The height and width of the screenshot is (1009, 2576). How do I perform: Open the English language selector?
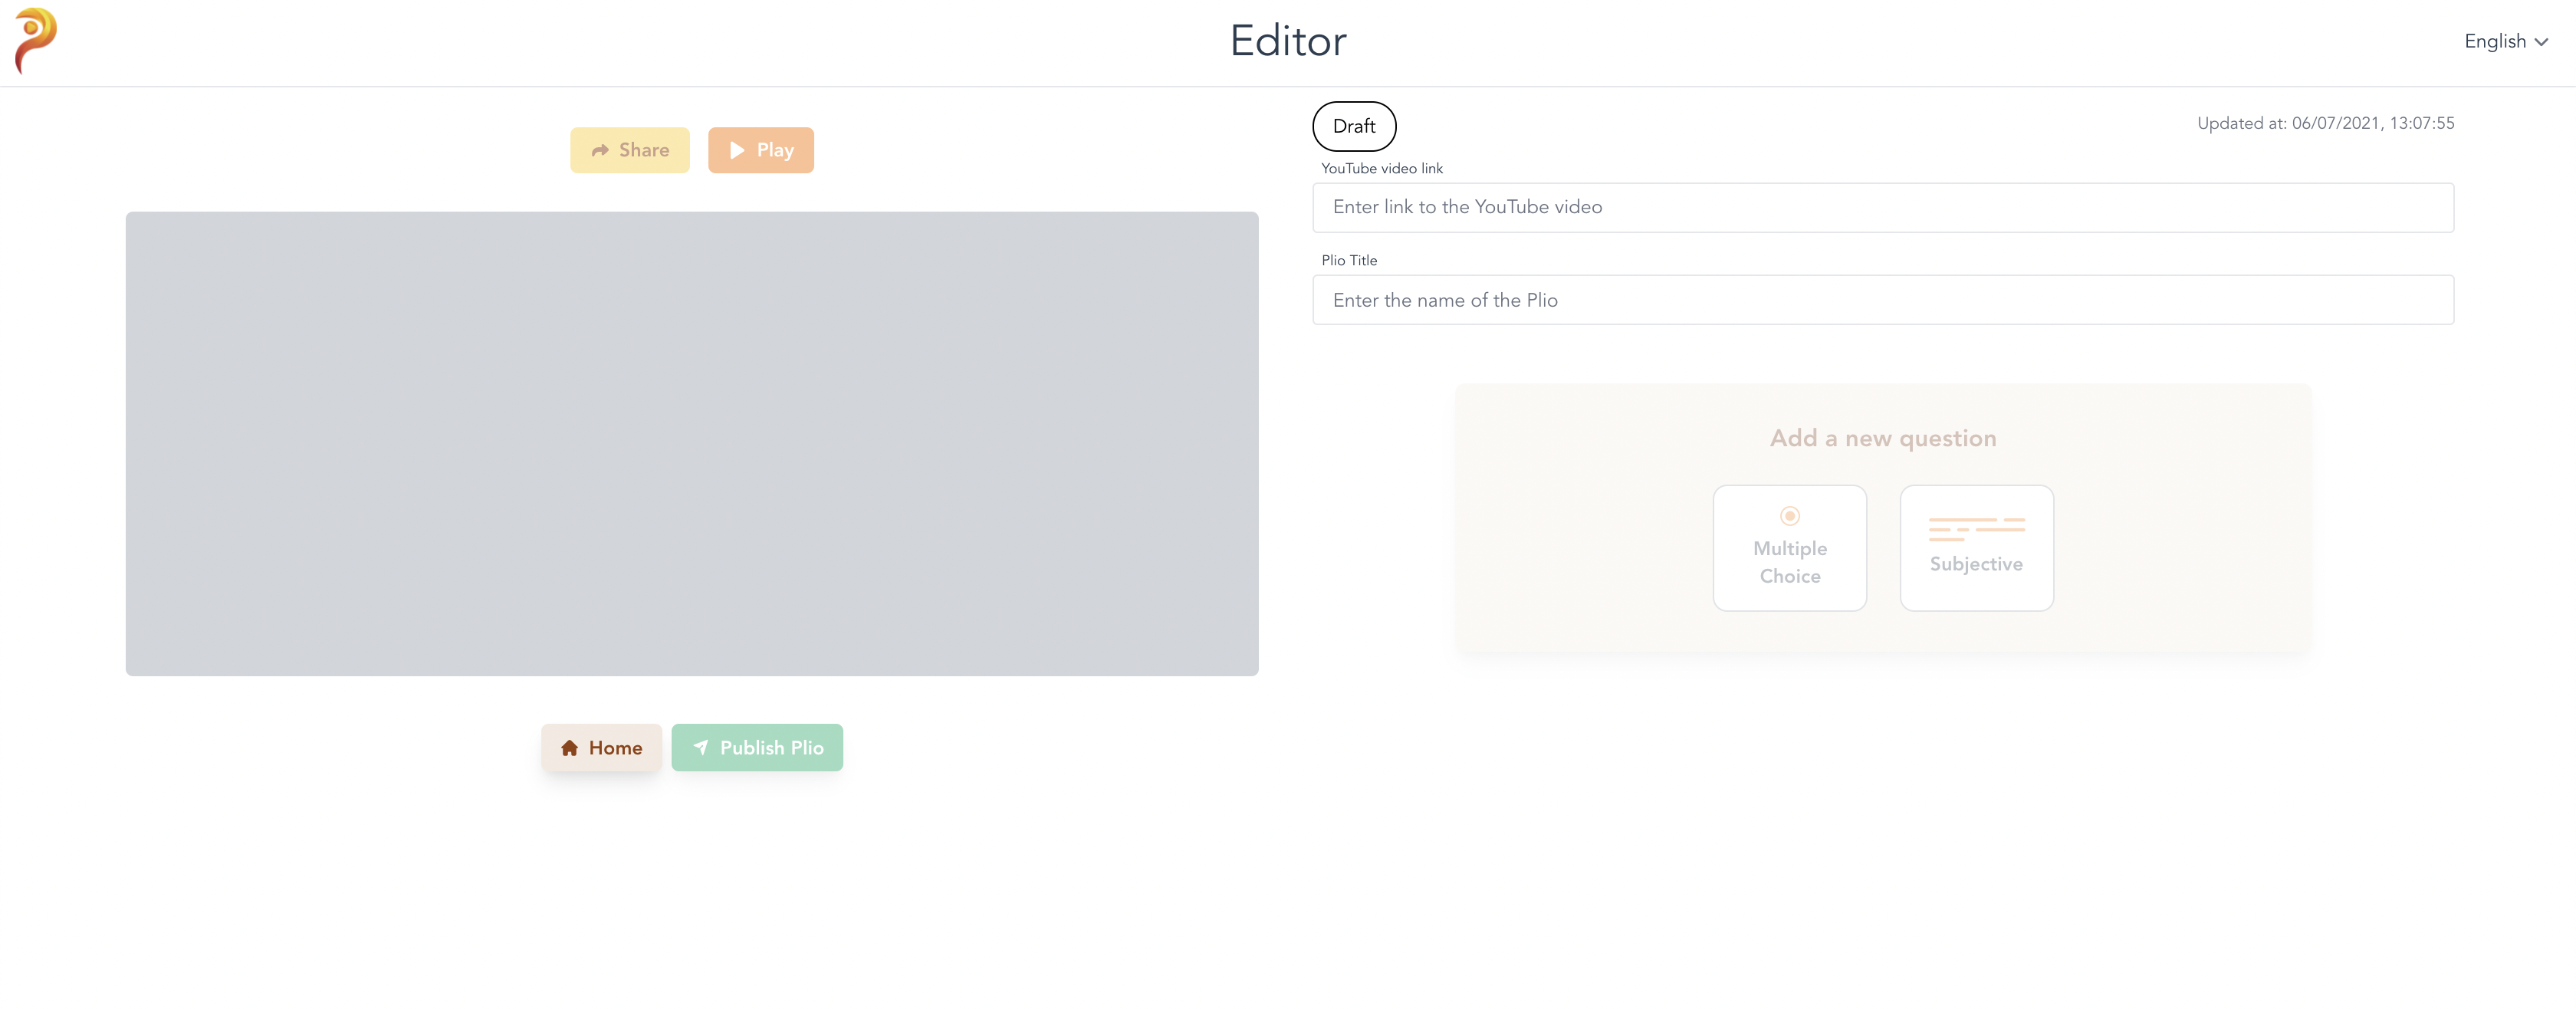pos(2495,42)
